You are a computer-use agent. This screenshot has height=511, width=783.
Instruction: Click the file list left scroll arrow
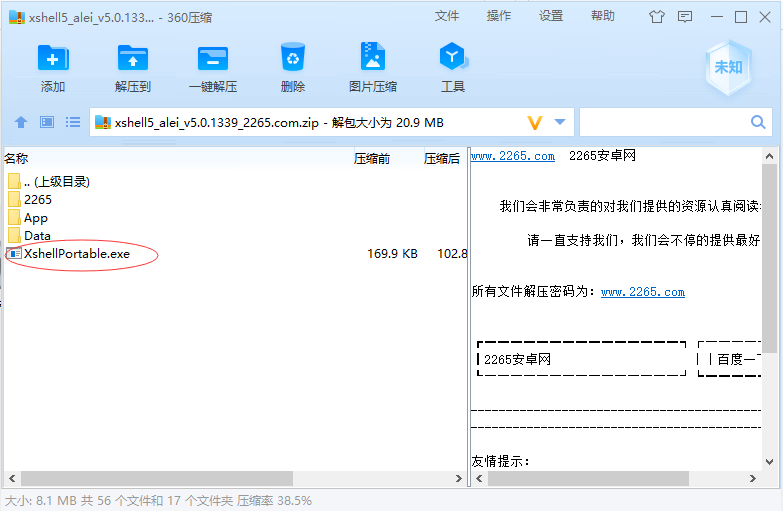pyautogui.click(x=12, y=479)
